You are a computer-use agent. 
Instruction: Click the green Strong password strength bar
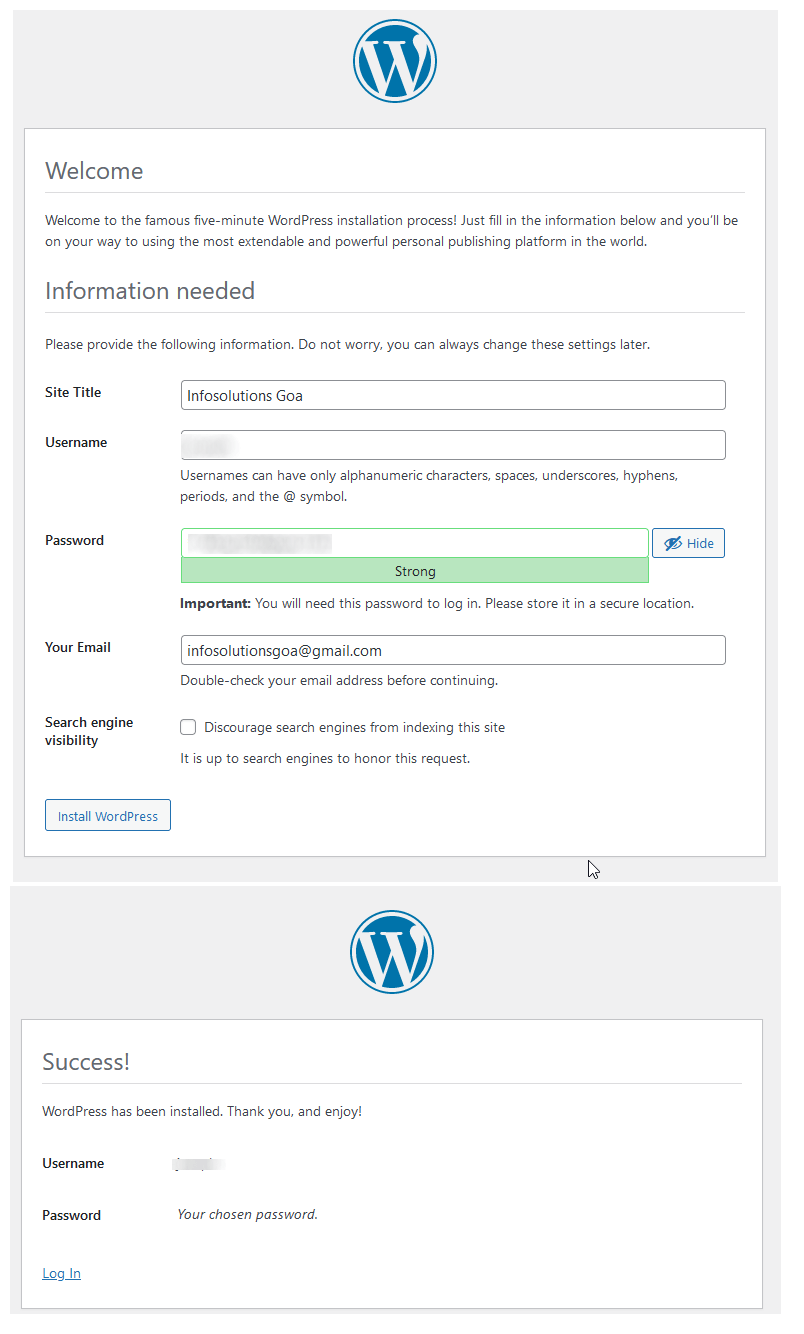click(x=415, y=571)
